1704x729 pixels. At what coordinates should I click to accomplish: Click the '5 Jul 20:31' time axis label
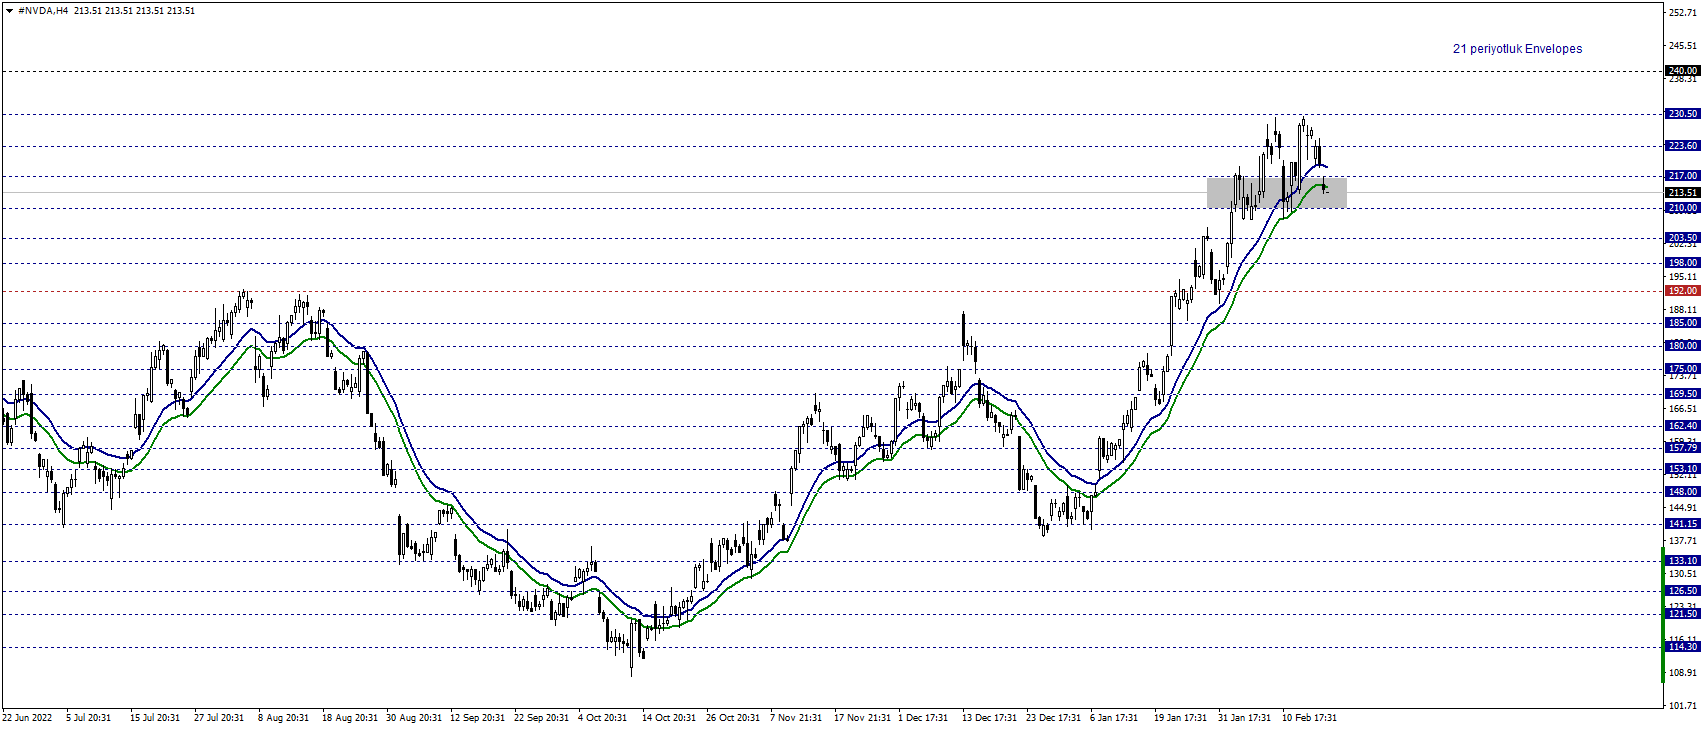88,718
